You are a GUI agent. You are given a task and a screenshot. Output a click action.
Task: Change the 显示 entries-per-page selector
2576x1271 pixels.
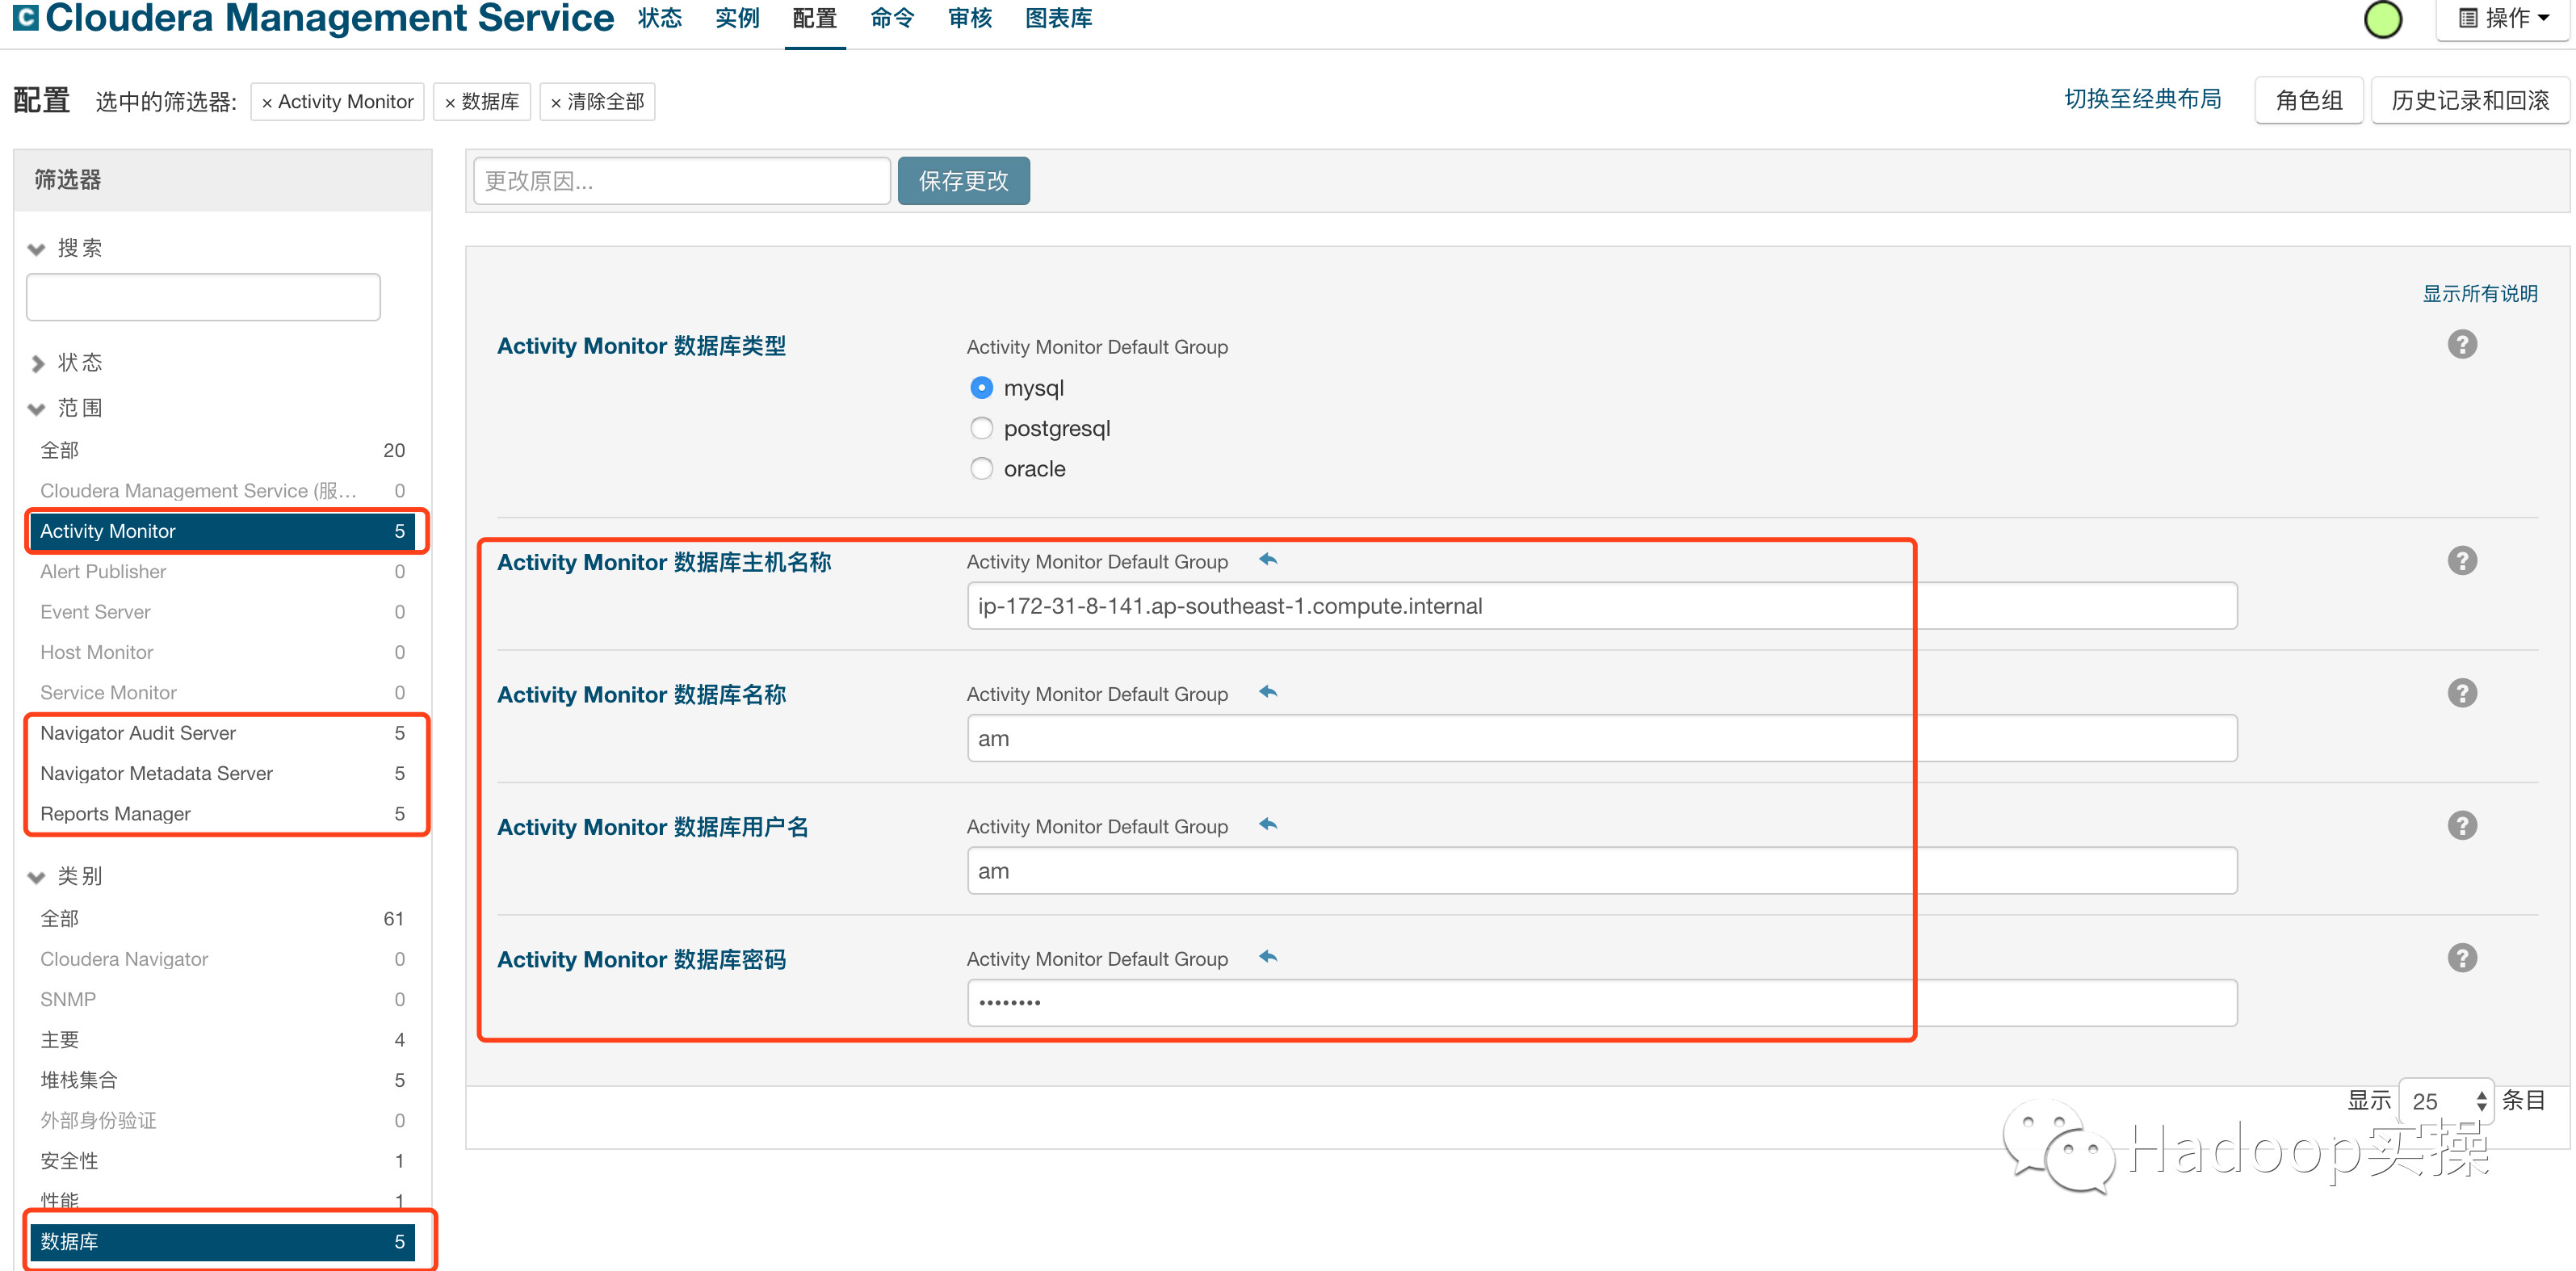[2447, 1101]
